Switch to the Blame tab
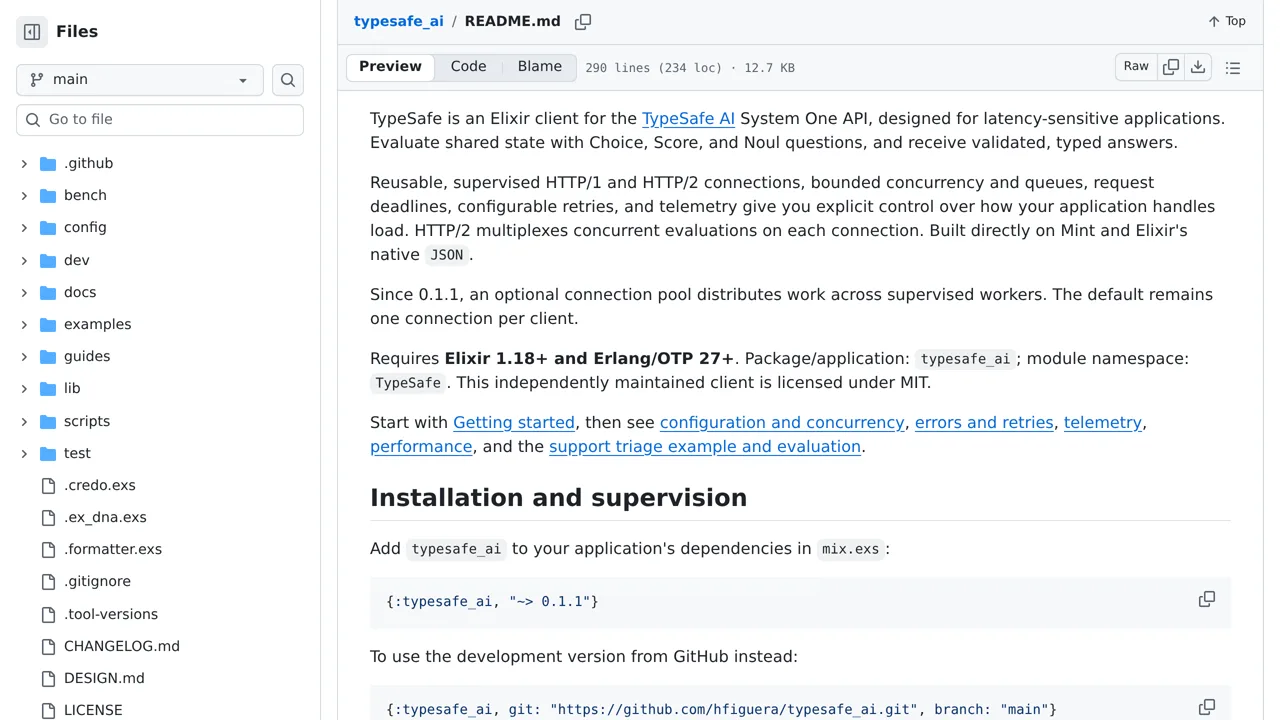Image resolution: width=1280 pixels, height=720 pixels. [540, 67]
